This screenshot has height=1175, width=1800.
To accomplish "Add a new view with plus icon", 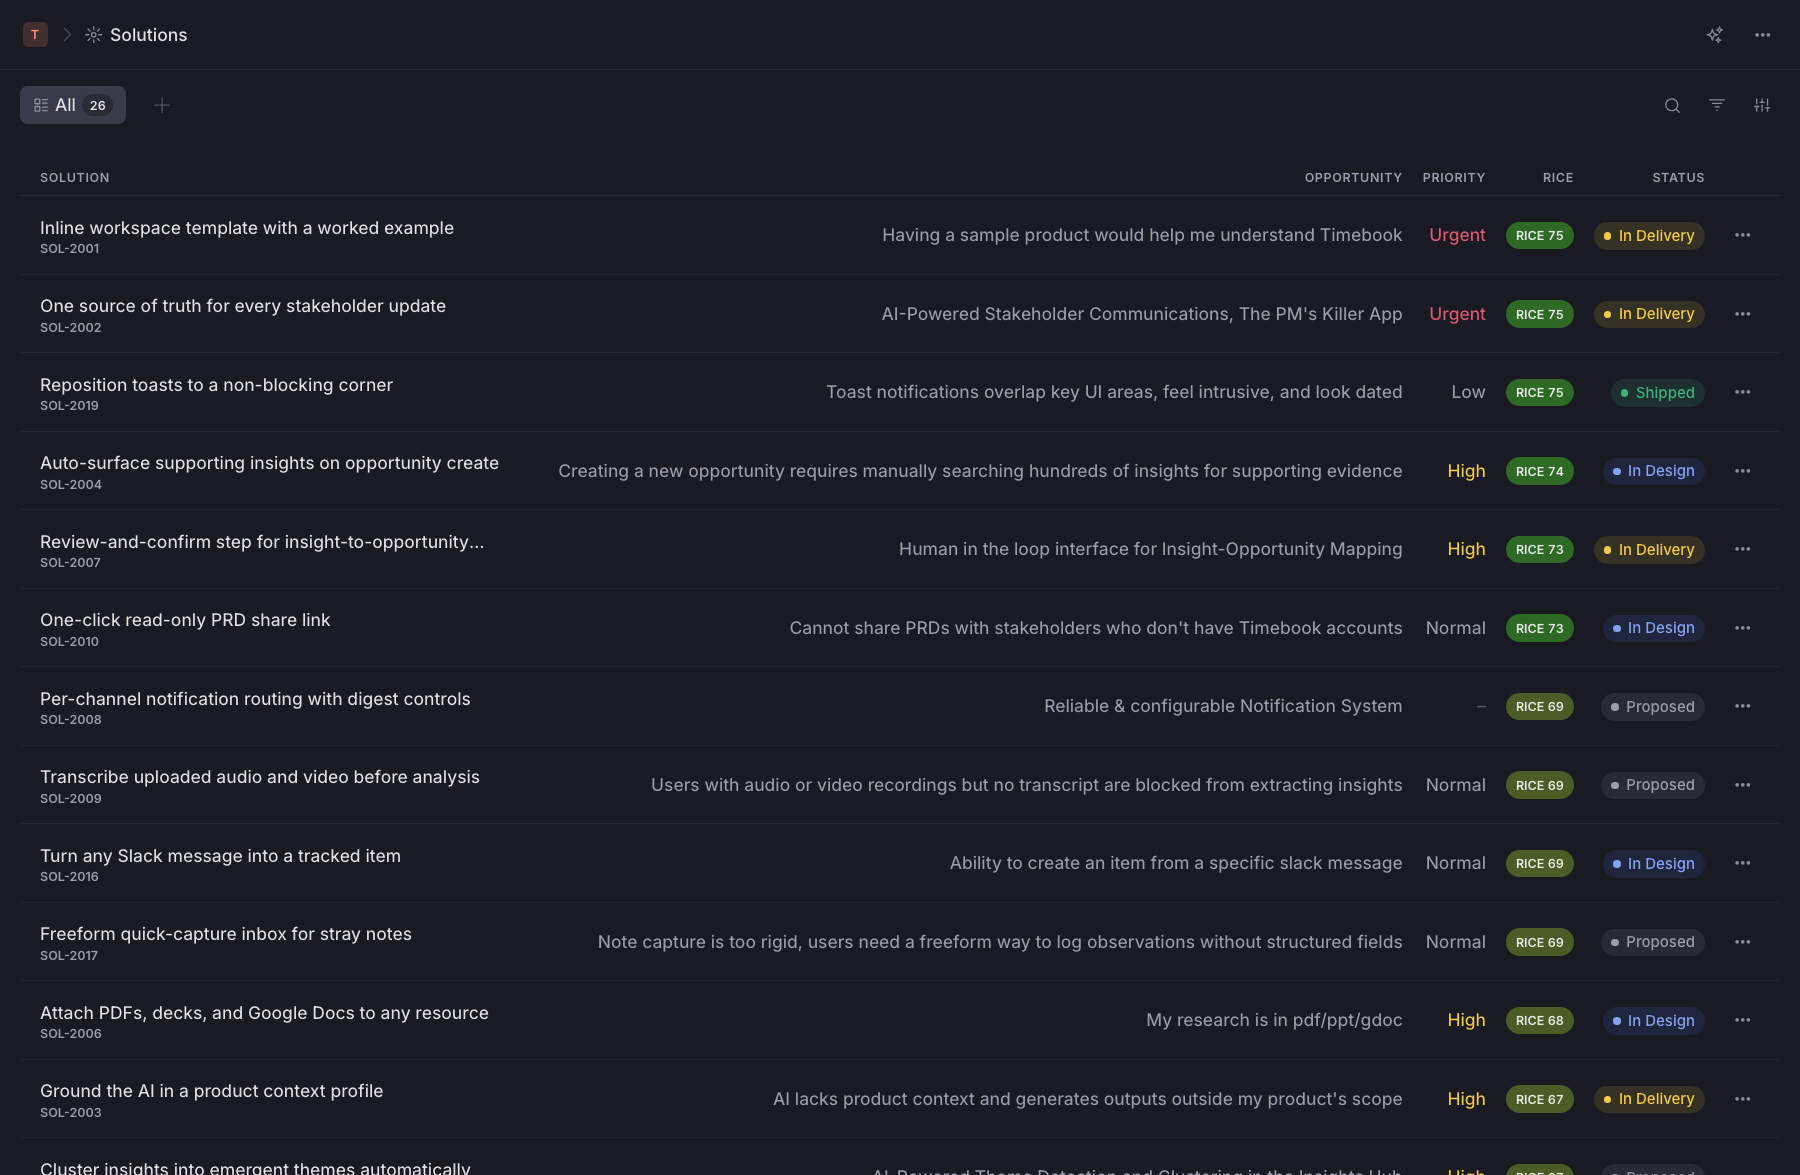I will pos(162,105).
